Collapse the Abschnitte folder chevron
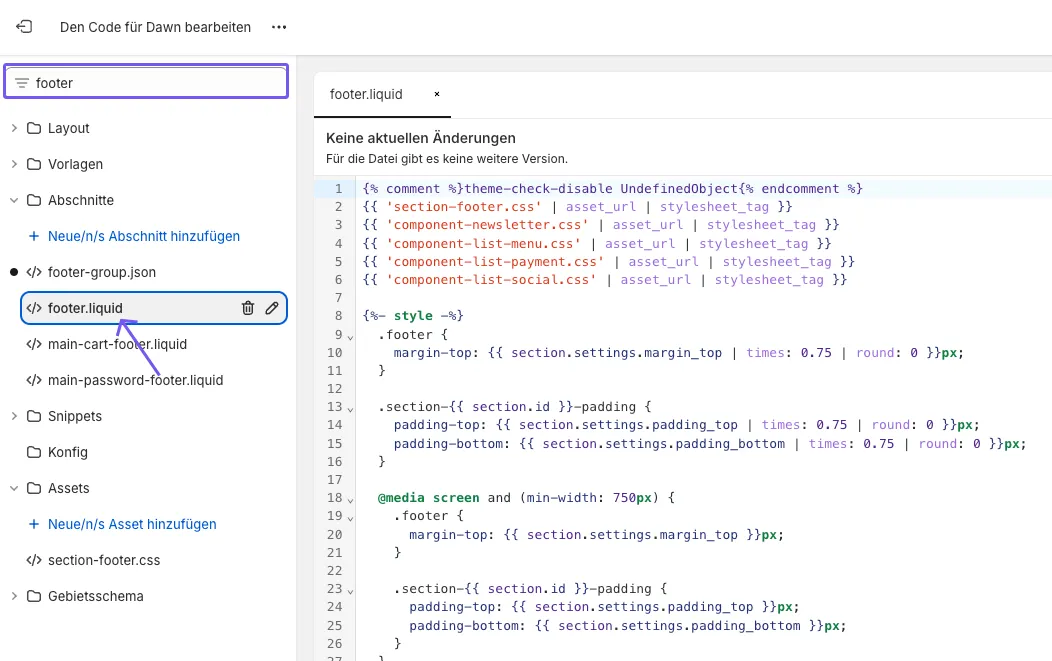The width and height of the screenshot is (1052, 661). [x=14, y=201]
